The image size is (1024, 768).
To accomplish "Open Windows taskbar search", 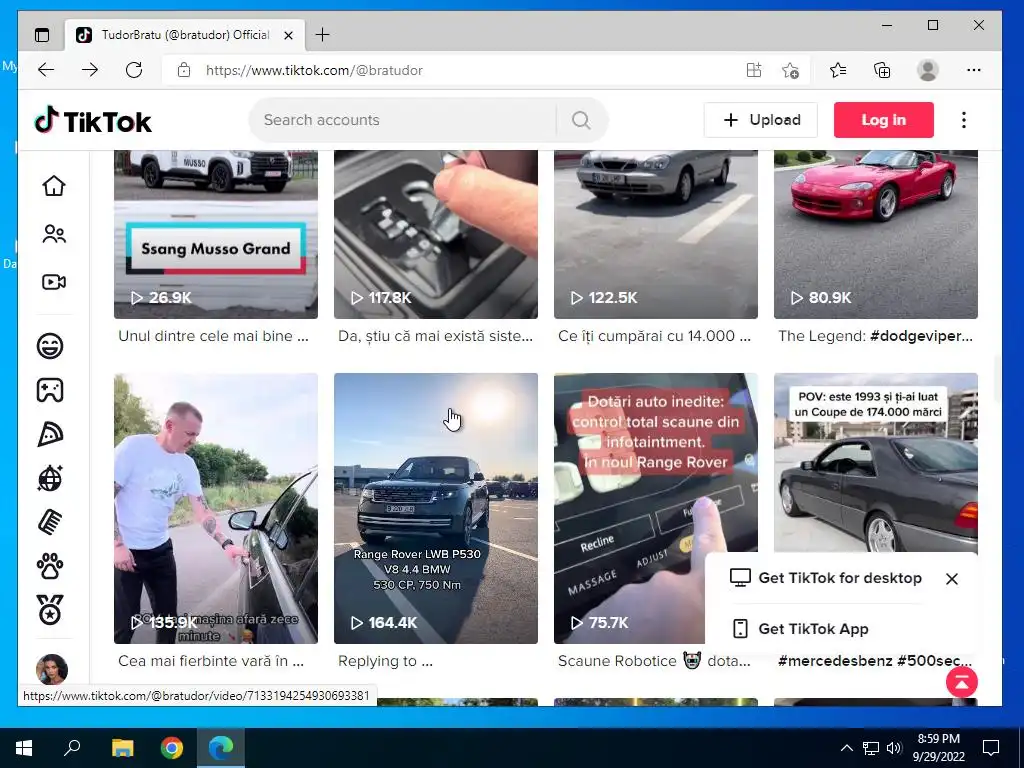I will 72,748.
